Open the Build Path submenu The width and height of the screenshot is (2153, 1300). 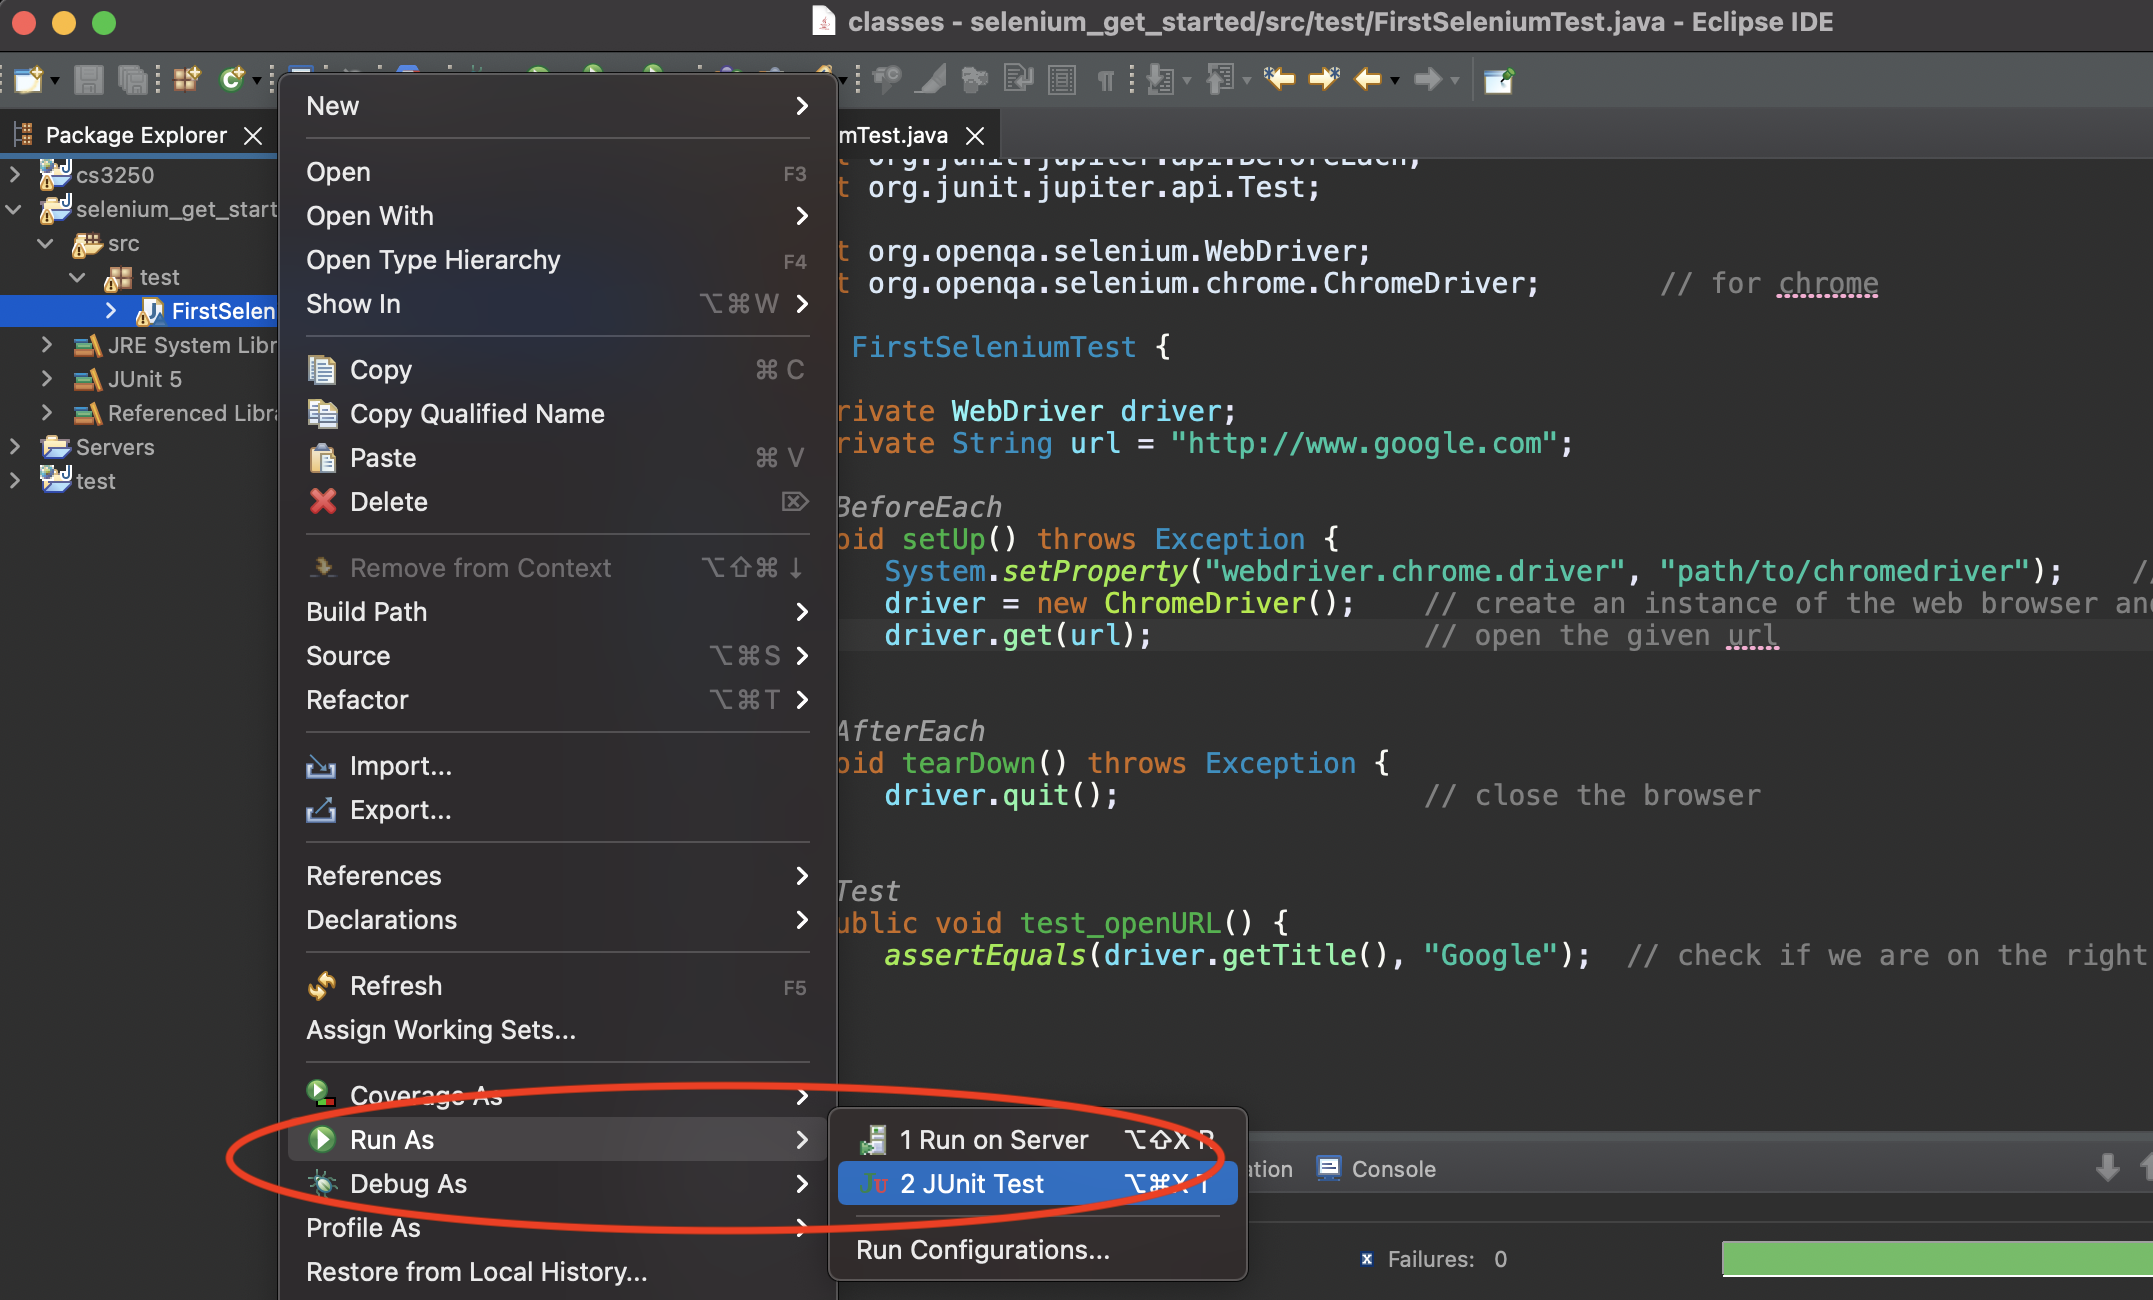pyautogui.click(x=557, y=612)
